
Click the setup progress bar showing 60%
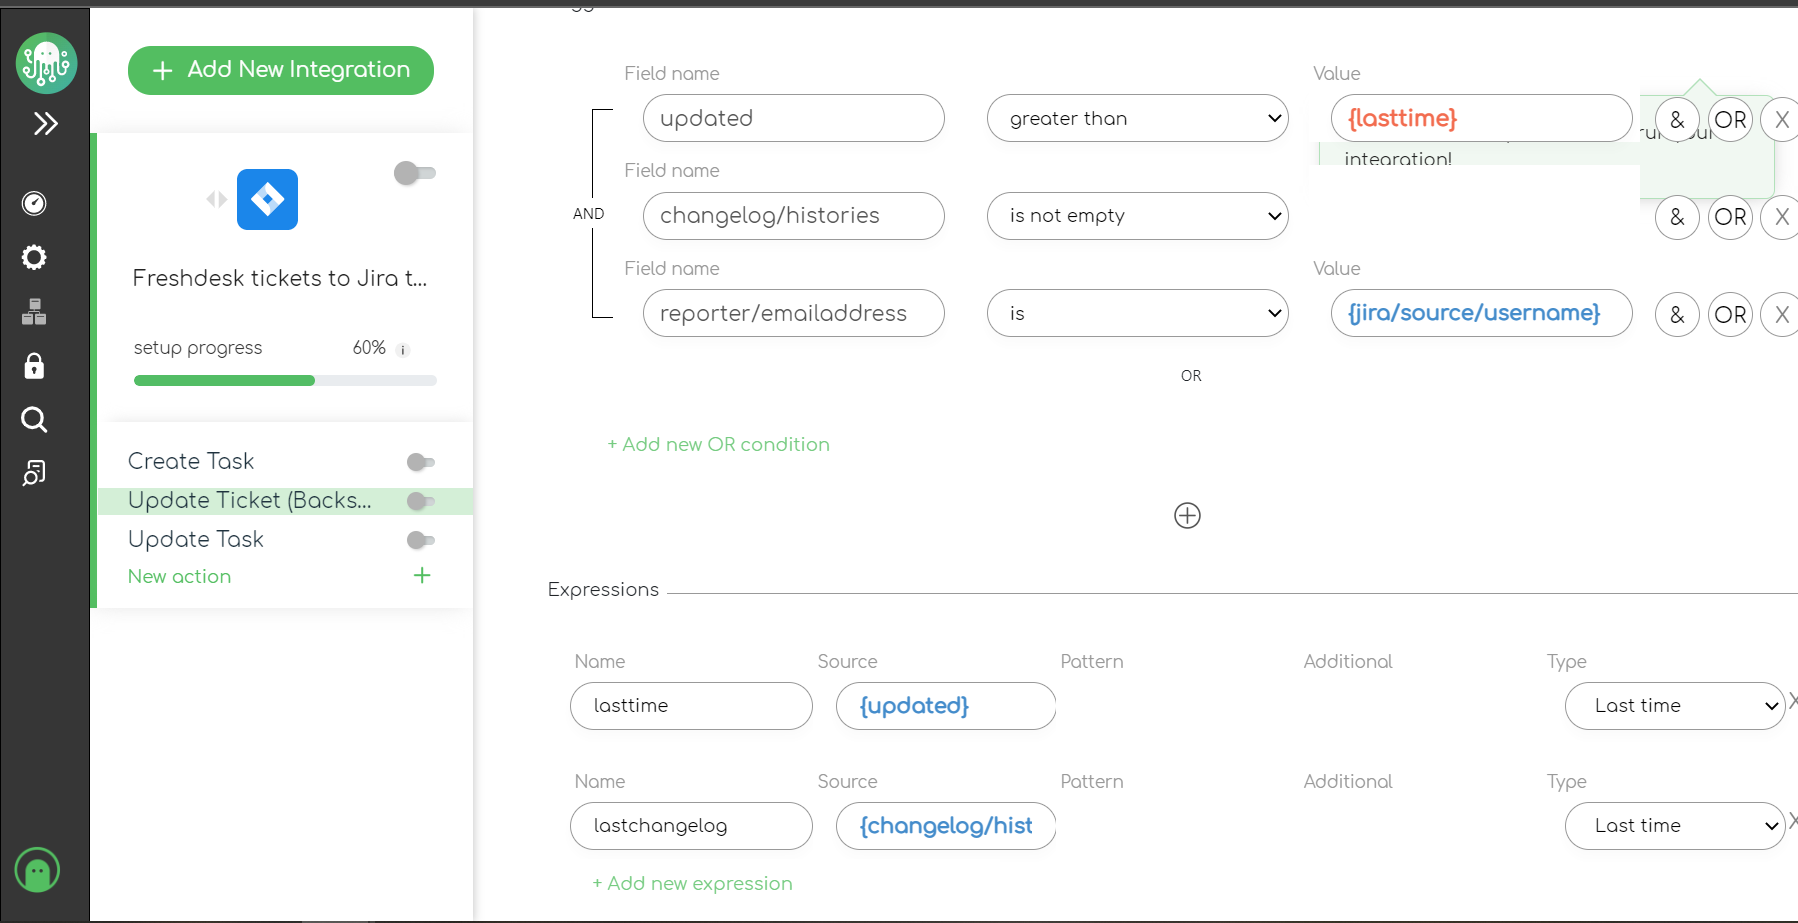[283, 380]
